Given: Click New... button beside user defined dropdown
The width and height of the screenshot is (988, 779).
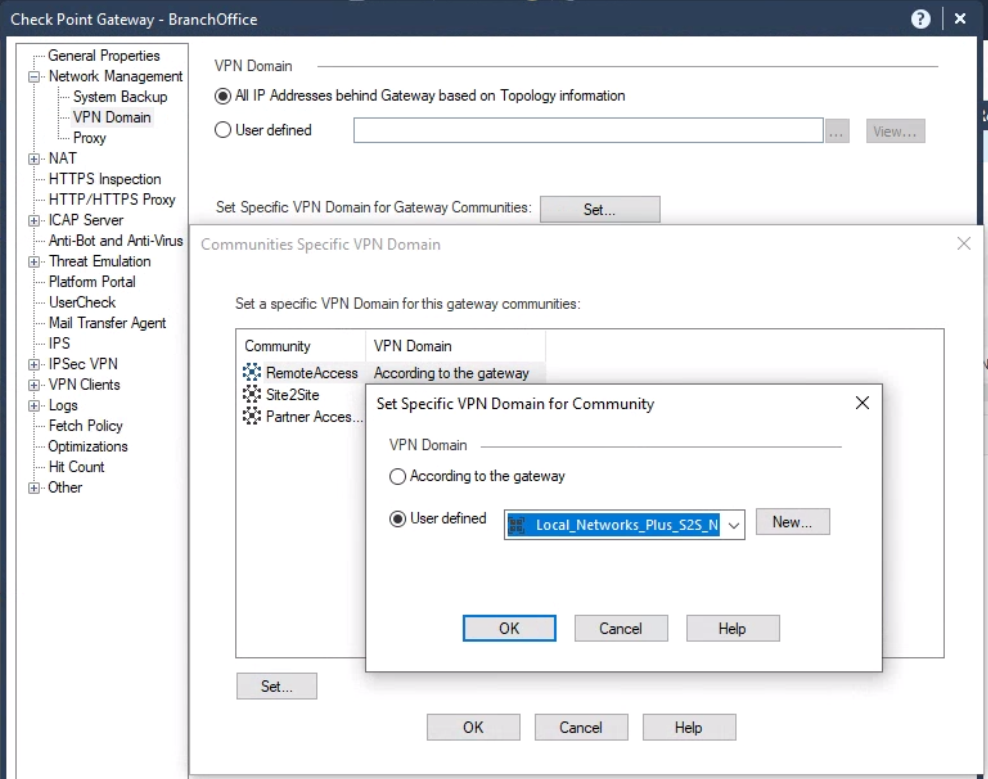Looking at the screenshot, I should click(792, 522).
